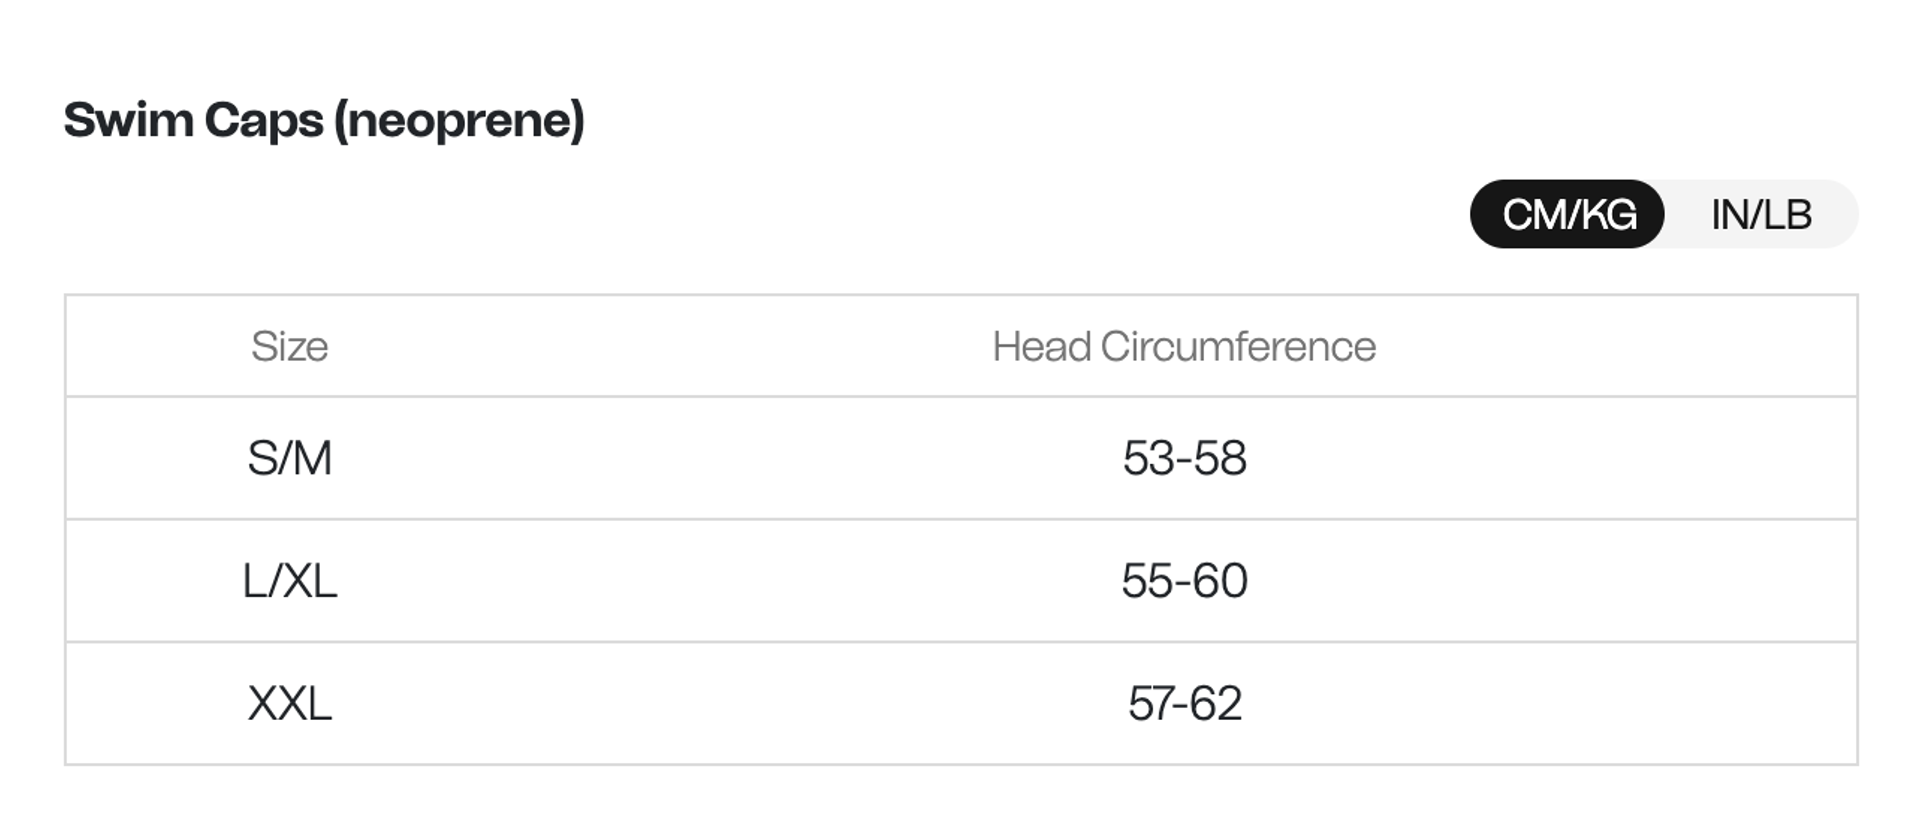Select the XXL size cell
The width and height of the screenshot is (1920, 829).
[289, 703]
